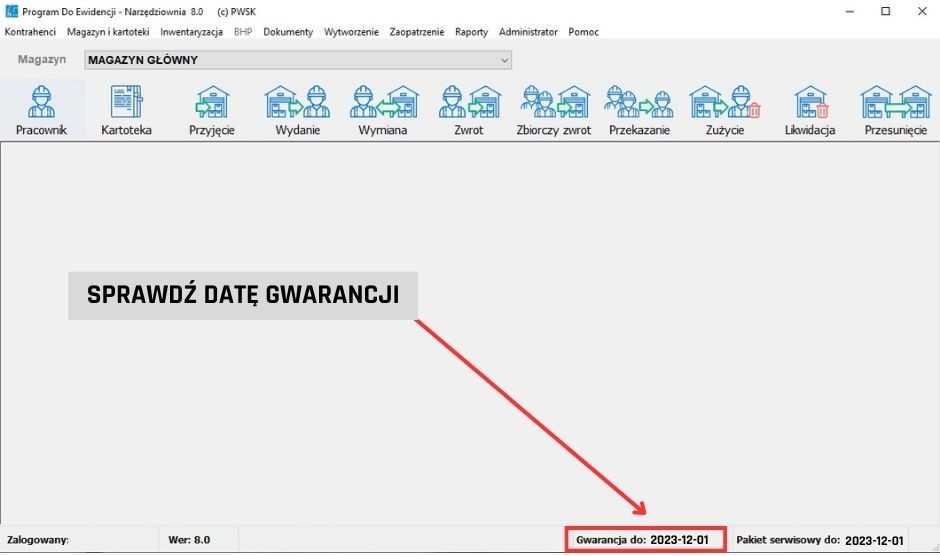The width and height of the screenshot is (940, 556).
Task: Open the Zbiorczy zwrot icon
Action: pos(553,110)
